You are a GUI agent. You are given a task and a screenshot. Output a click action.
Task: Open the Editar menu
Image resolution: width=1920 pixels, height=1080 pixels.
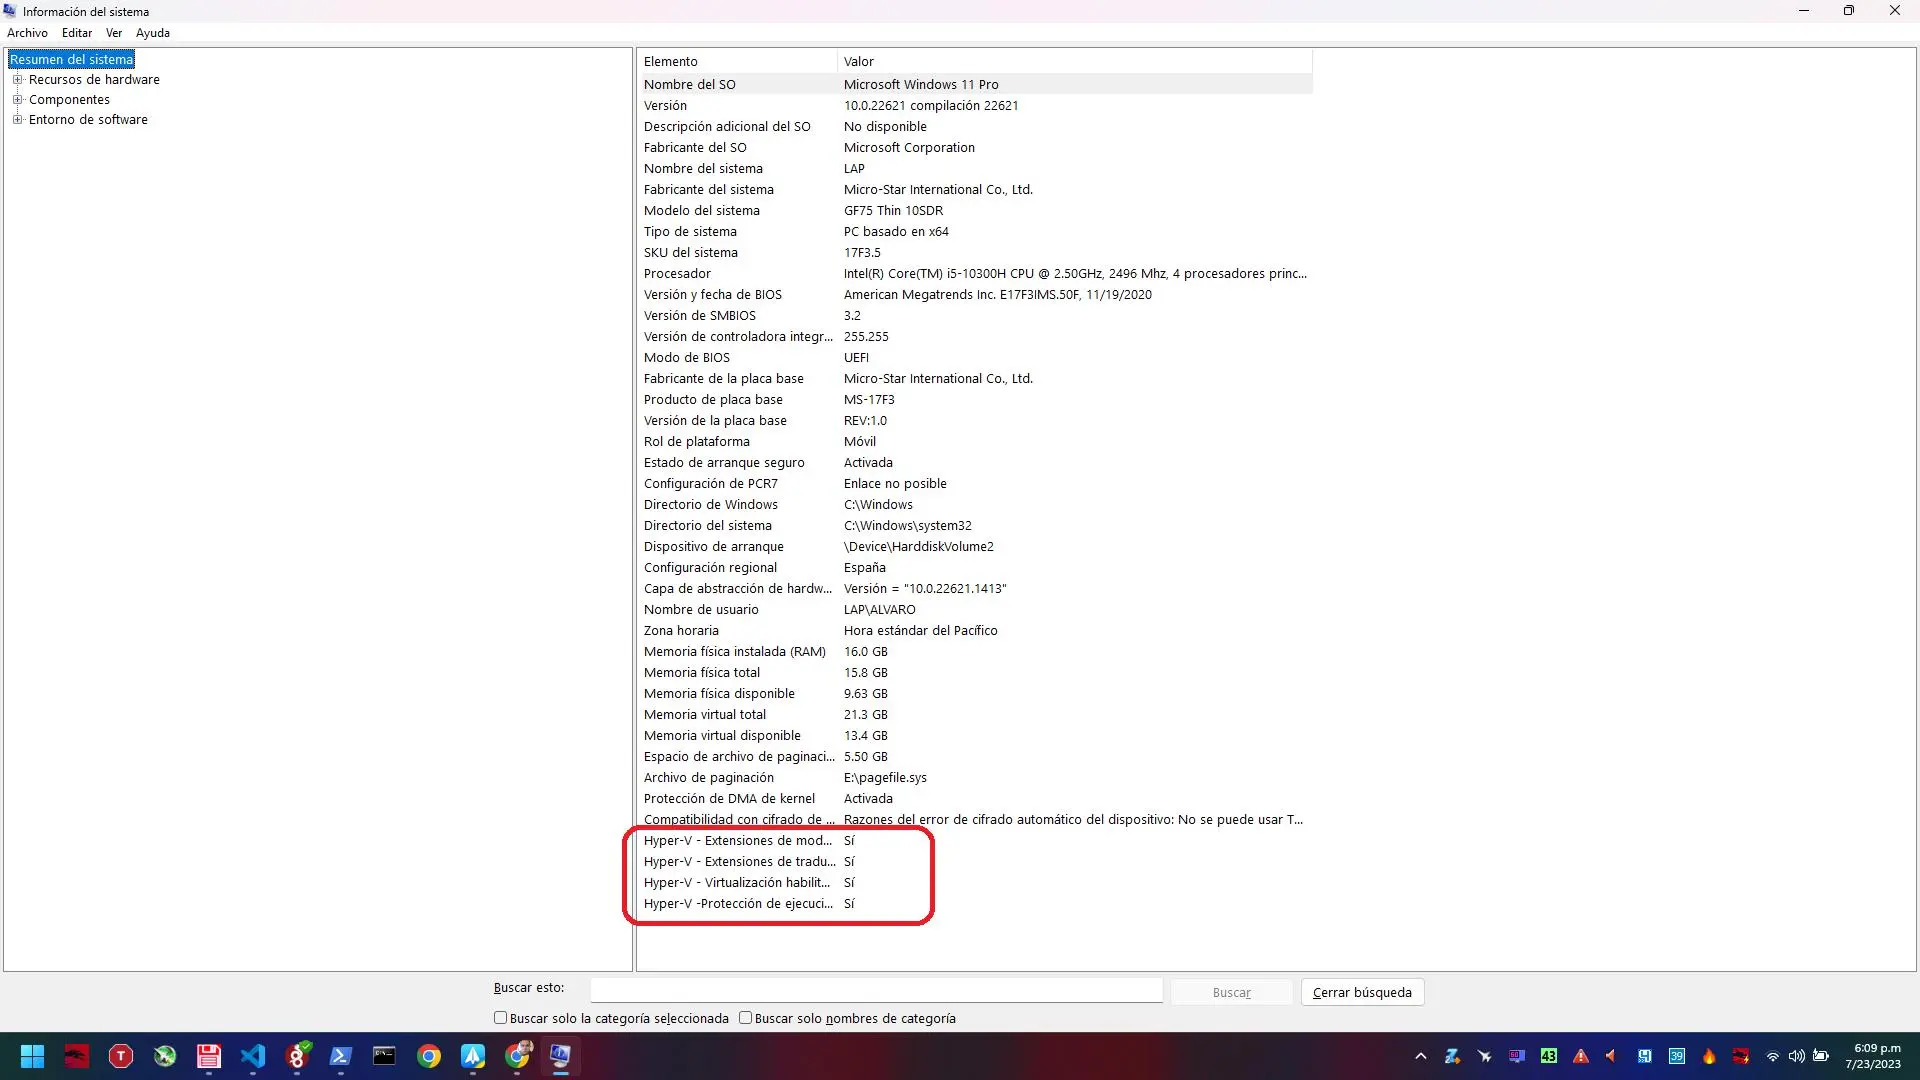pyautogui.click(x=77, y=33)
